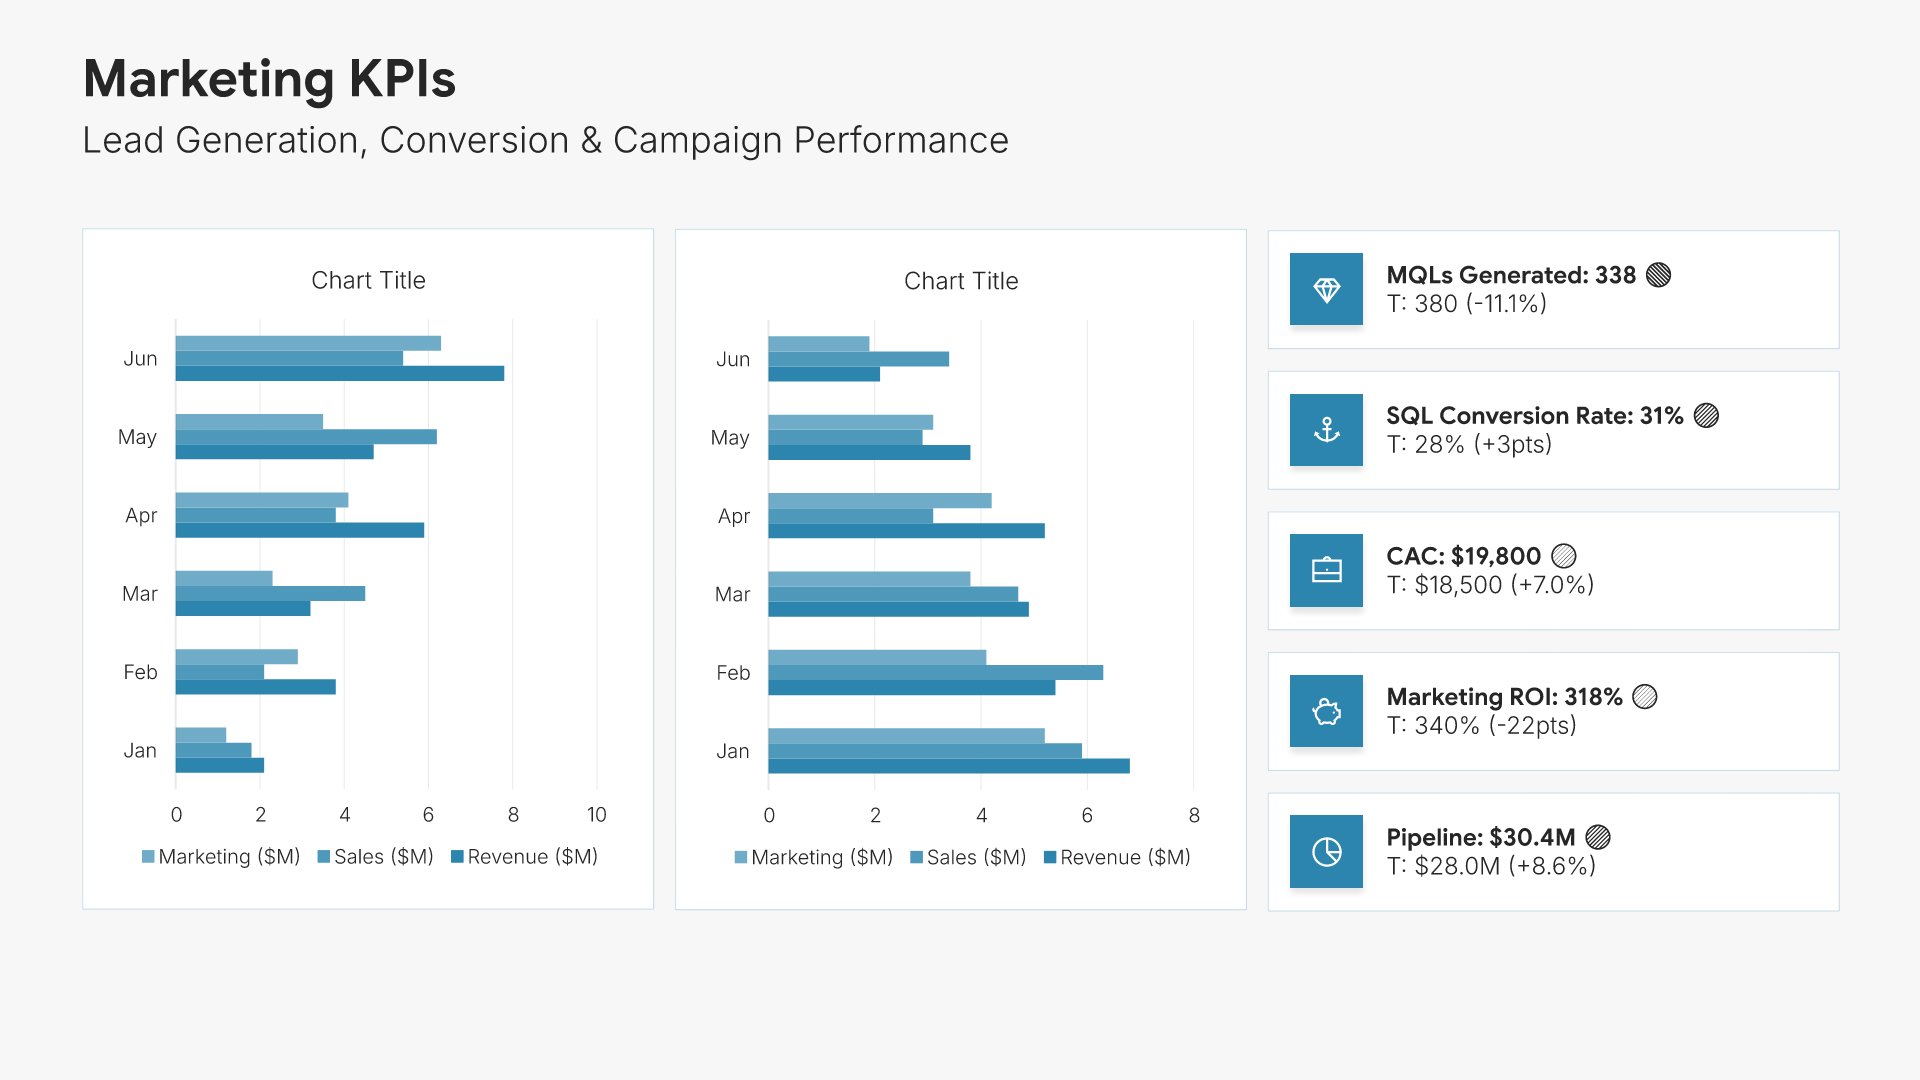Select the Jun Revenue bar in left chart
Viewport: 1920px width, 1080px height.
339,374
